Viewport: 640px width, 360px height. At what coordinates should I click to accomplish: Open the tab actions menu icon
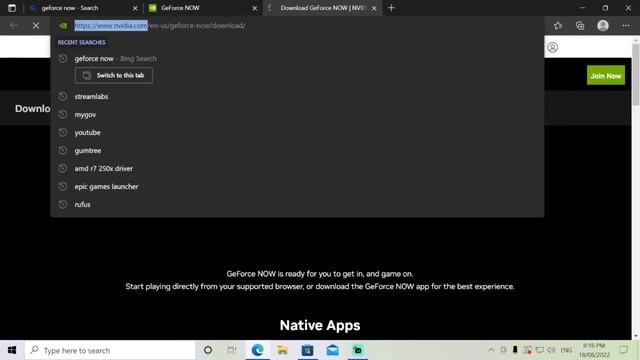click(12, 8)
